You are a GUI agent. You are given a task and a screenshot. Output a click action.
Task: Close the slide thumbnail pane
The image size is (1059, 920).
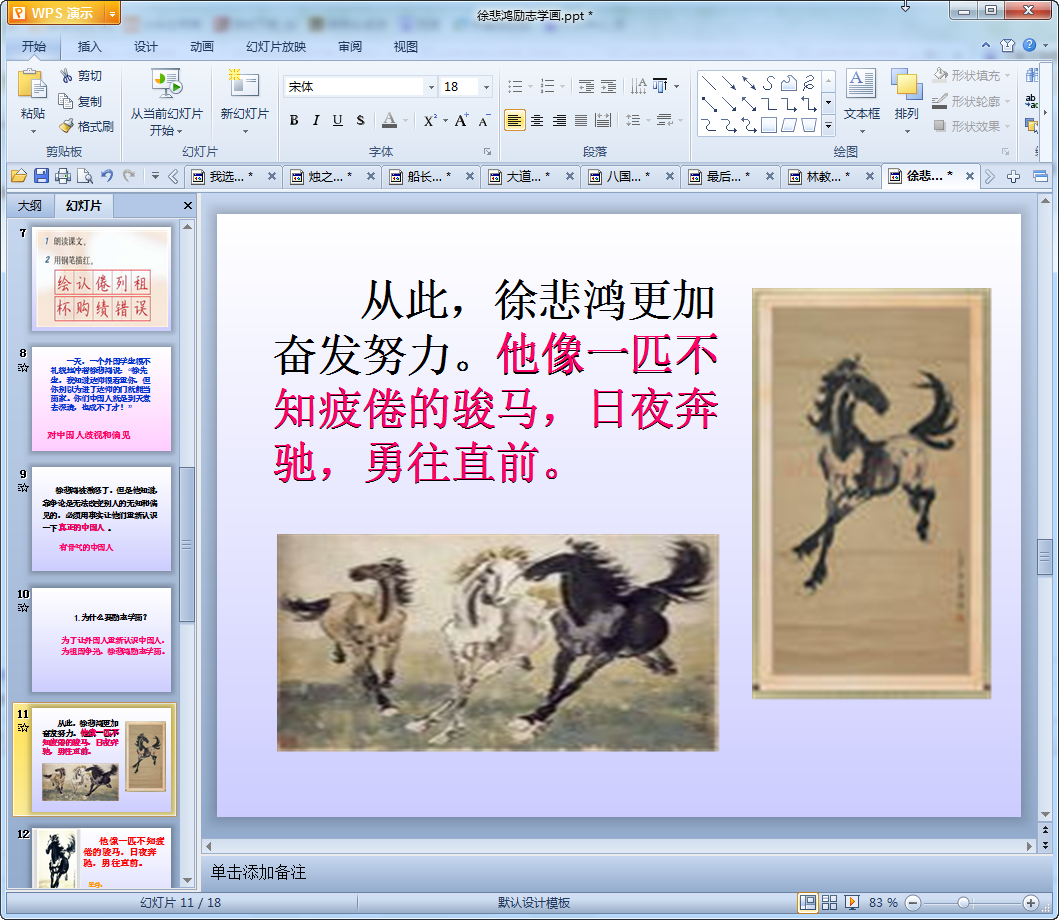click(x=188, y=205)
